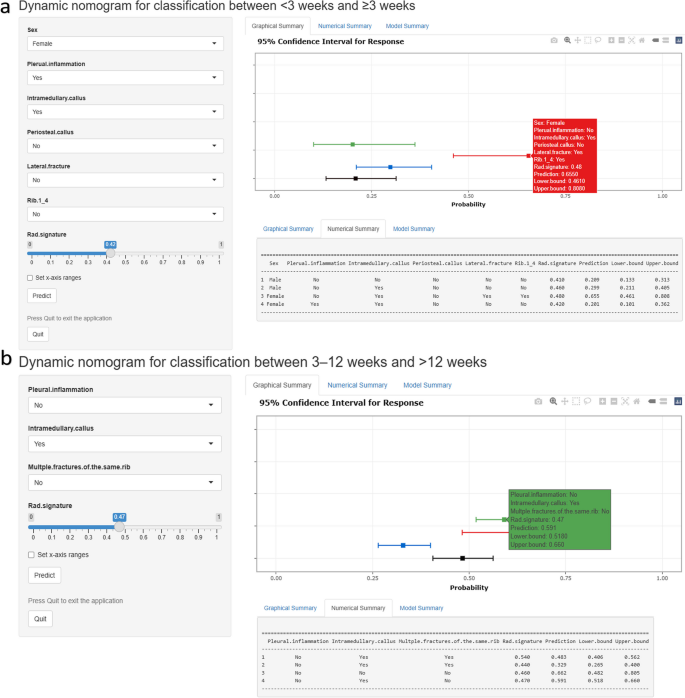This screenshot has width=685, height=698.
Task: Activate the pan tool in panel a plot toolbar
Action: click(578, 40)
